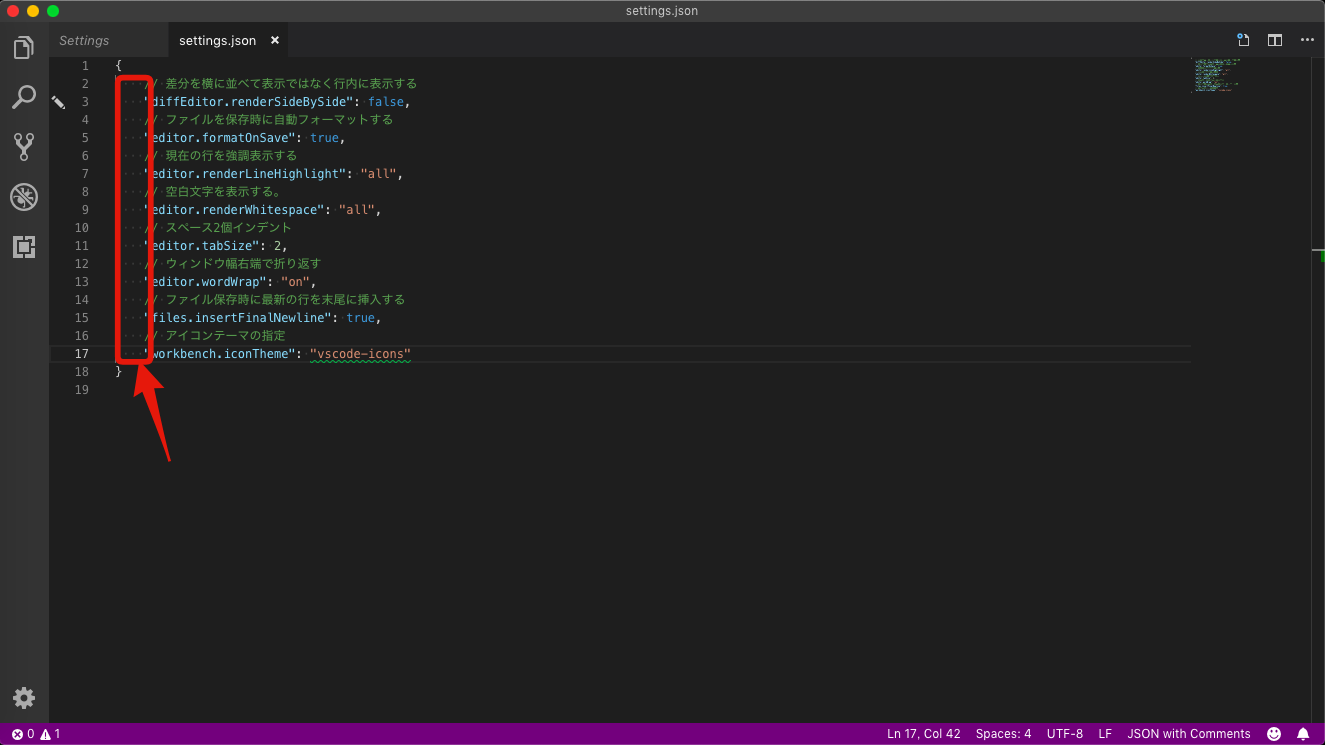
Task: Click the minimap code preview
Action: pos(1216,75)
